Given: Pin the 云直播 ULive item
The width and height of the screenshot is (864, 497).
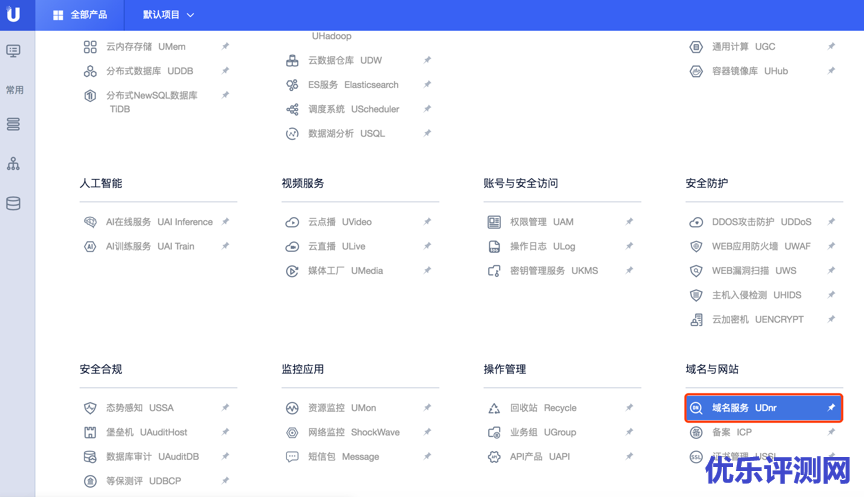Looking at the screenshot, I should pyautogui.click(x=427, y=246).
